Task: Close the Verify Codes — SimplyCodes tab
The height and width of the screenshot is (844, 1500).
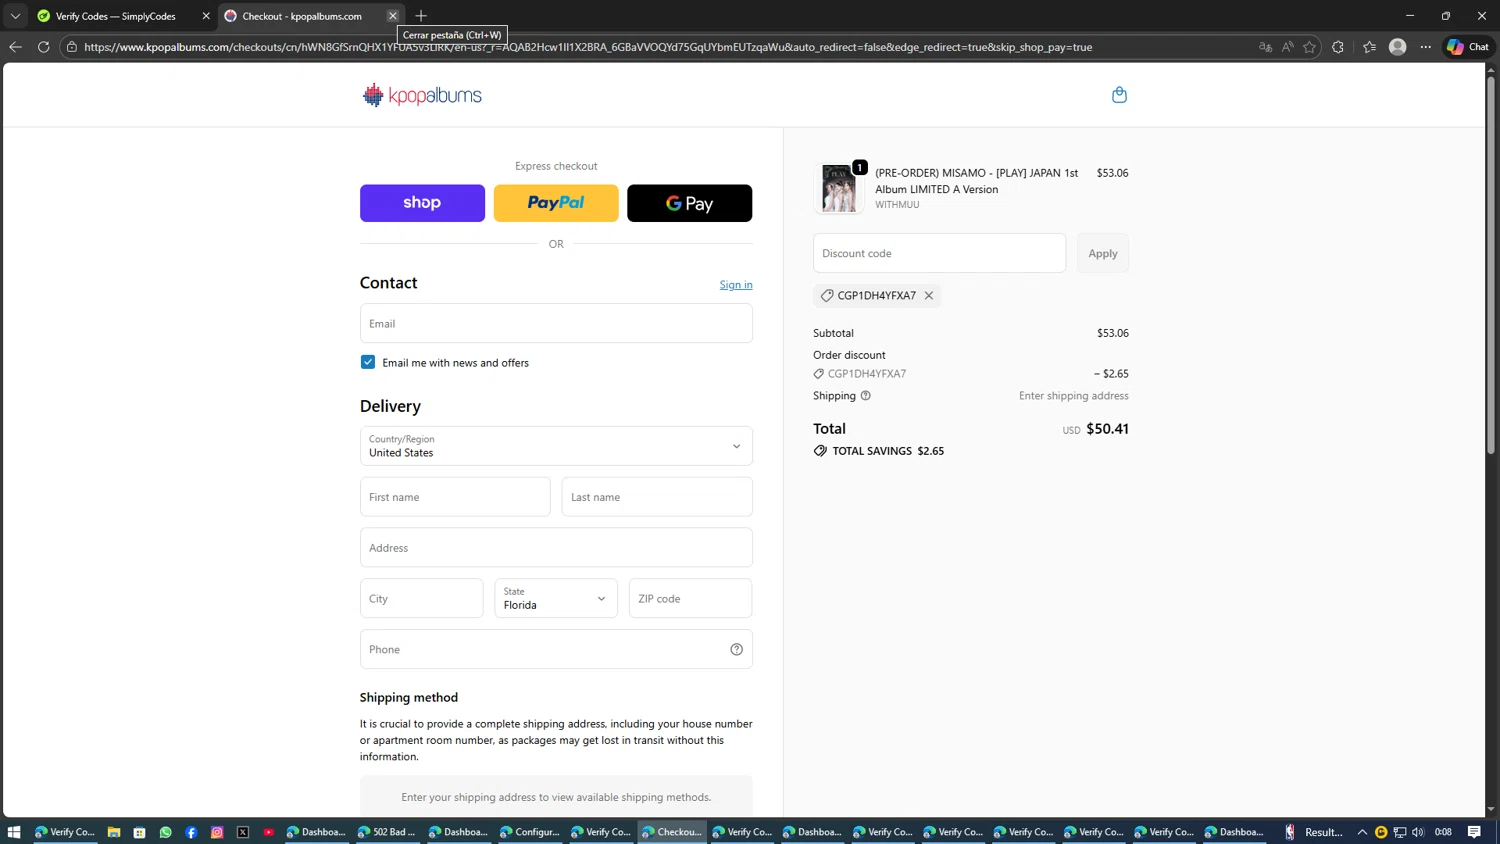Action: (206, 16)
